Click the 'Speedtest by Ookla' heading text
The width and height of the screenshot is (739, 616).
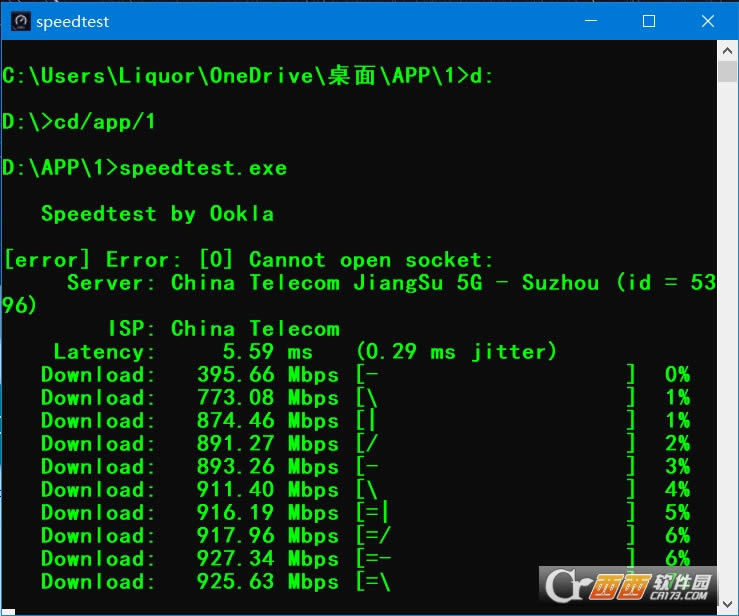pyautogui.click(x=157, y=214)
